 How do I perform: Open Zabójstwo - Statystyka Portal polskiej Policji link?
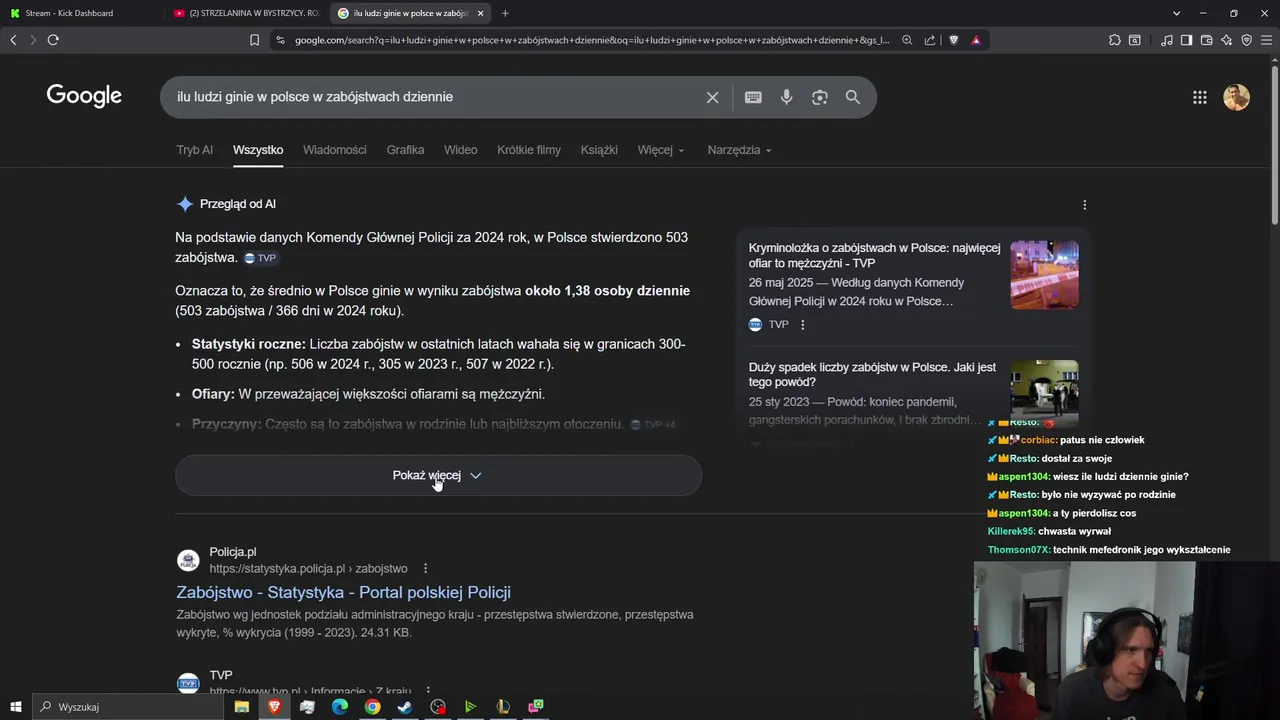343,592
